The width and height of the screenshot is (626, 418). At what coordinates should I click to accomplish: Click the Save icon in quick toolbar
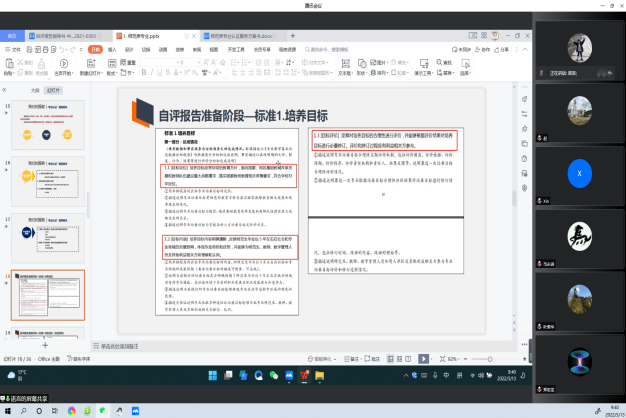[x=29, y=50]
